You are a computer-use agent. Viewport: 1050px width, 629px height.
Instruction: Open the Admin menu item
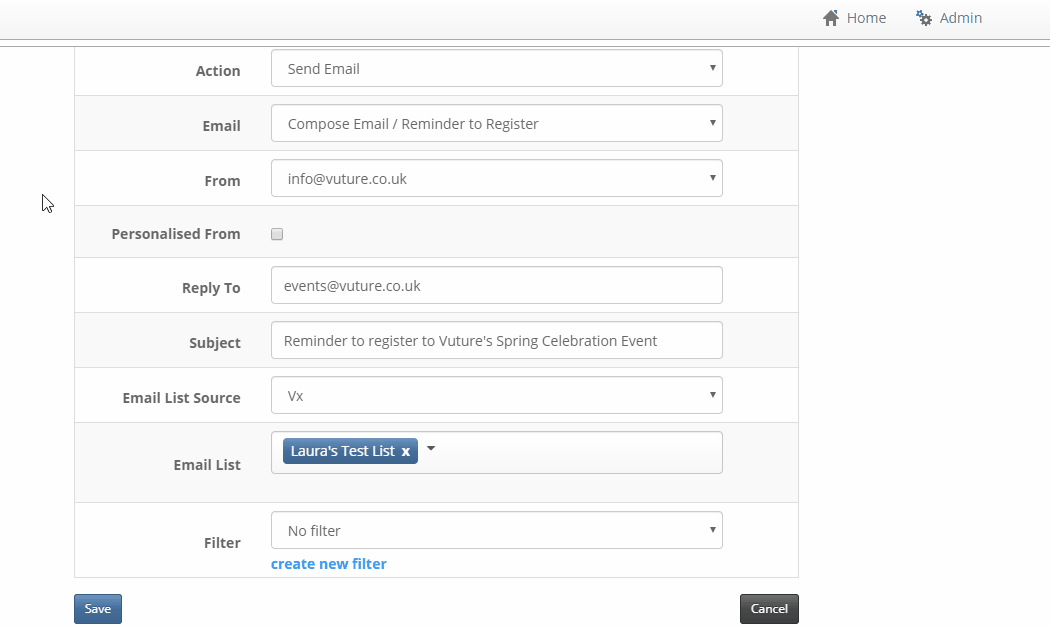949,18
